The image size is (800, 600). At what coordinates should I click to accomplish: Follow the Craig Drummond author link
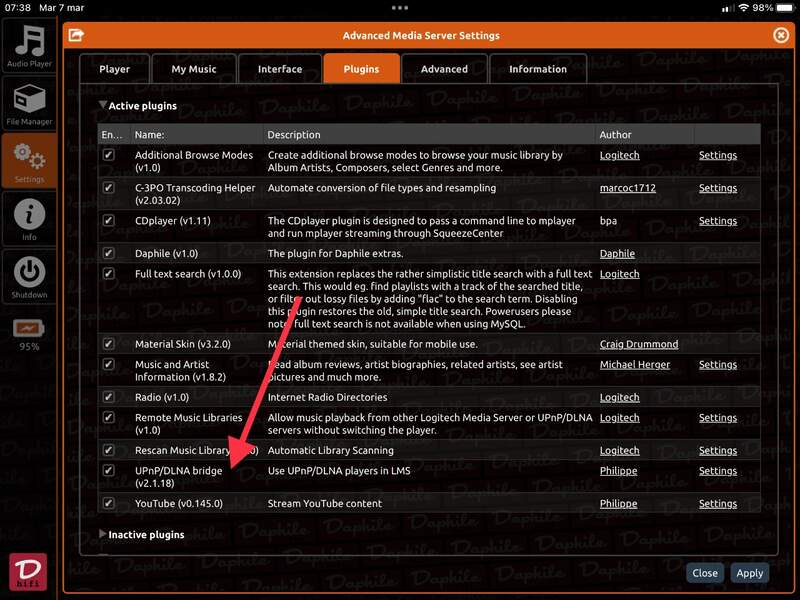pyautogui.click(x=638, y=344)
